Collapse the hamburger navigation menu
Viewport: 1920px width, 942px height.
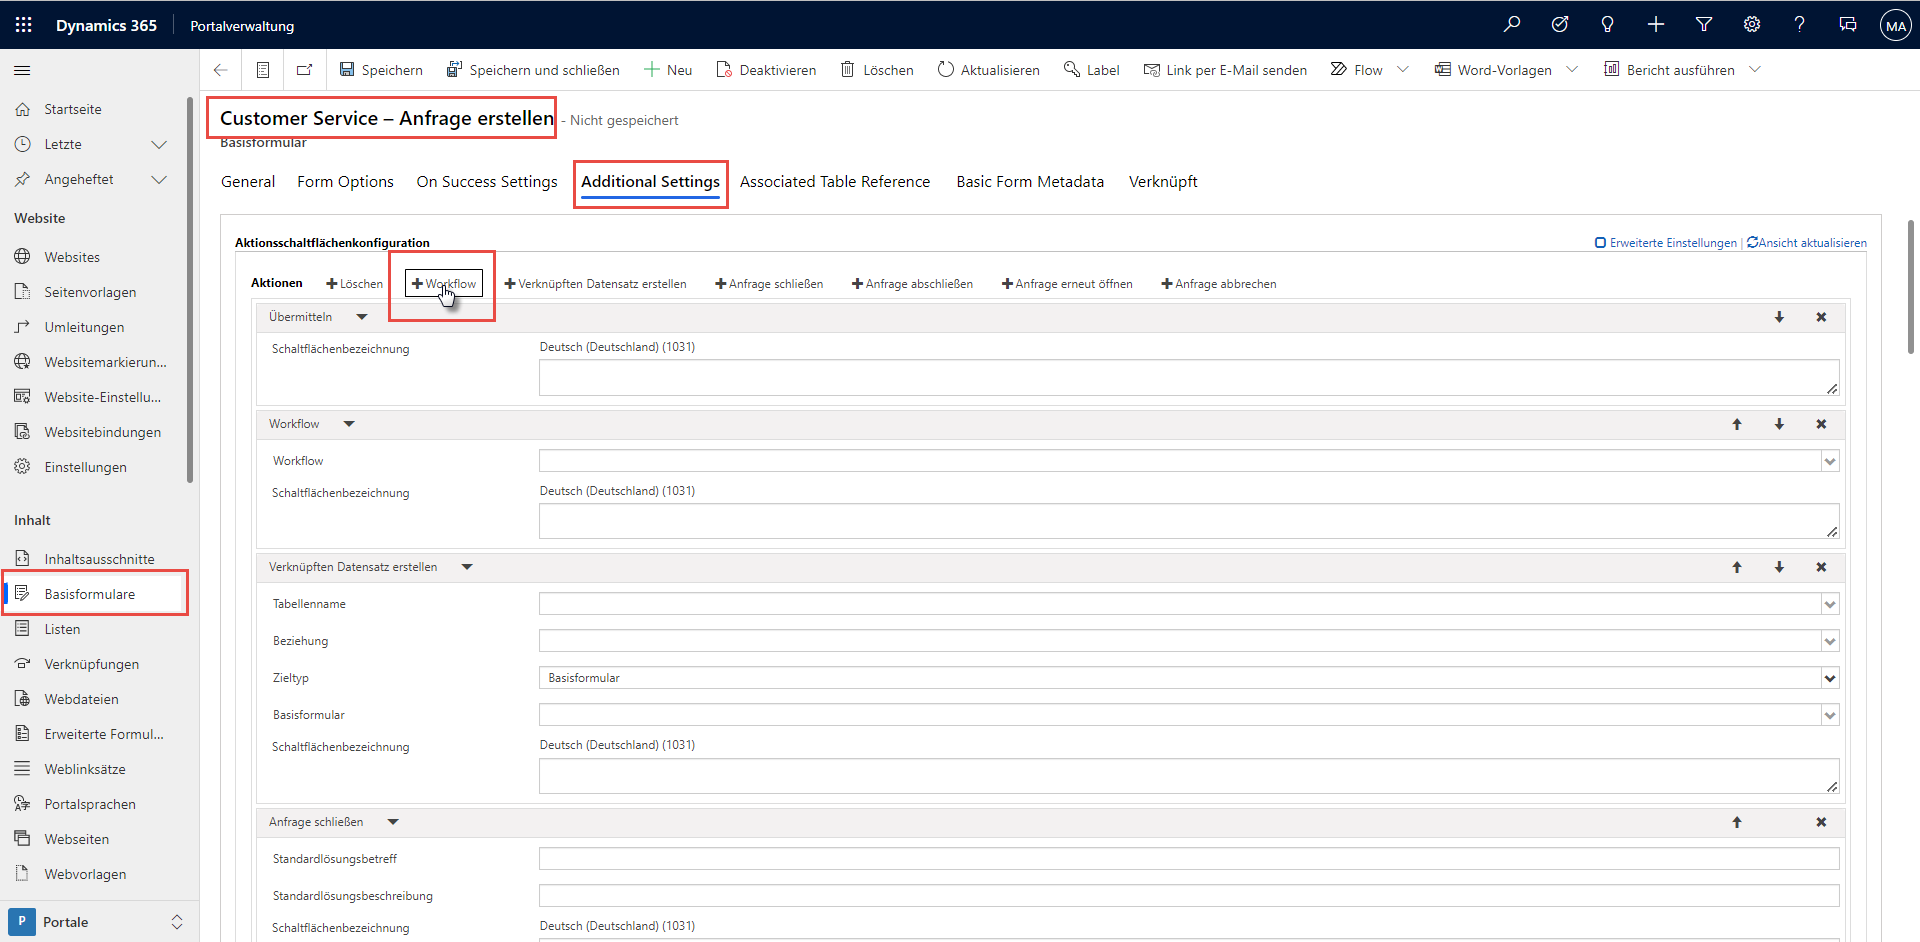22,70
